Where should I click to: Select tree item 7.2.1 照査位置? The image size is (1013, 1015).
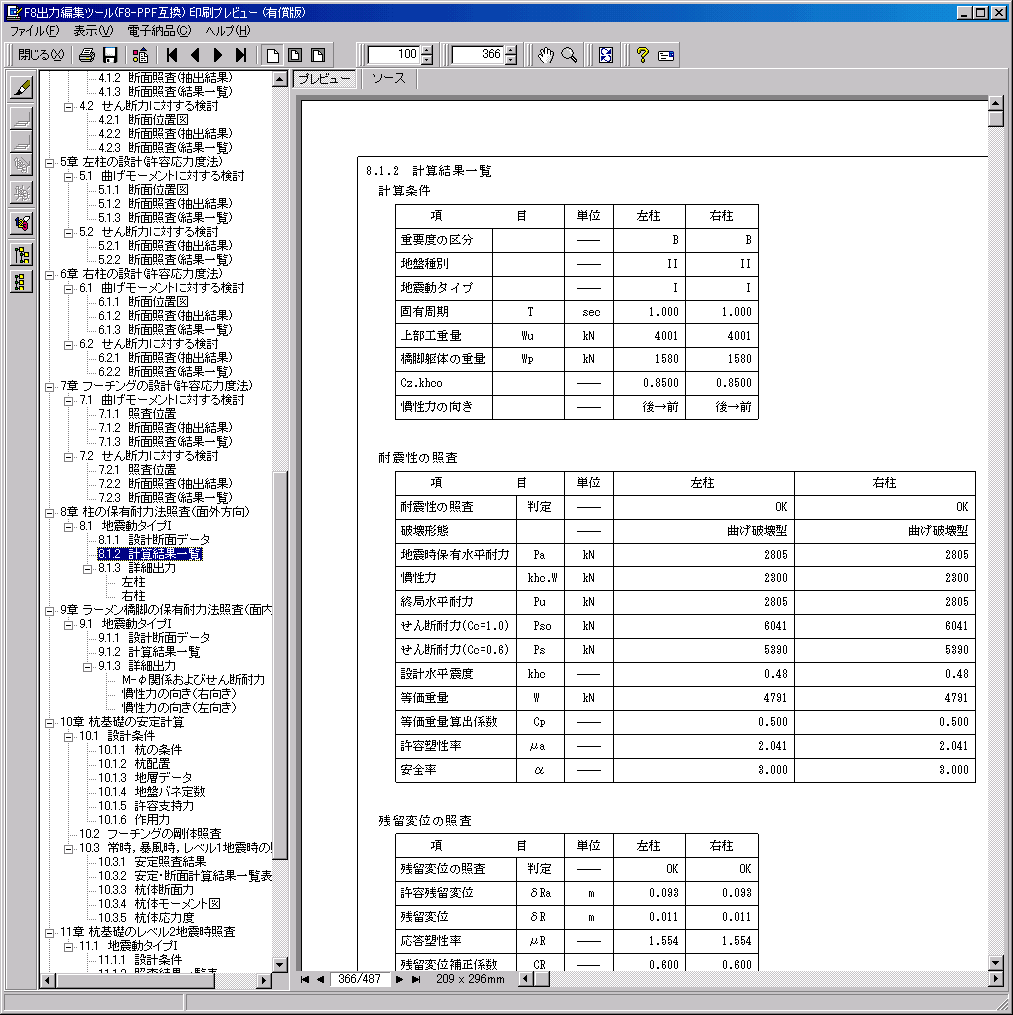[x=137, y=470]
